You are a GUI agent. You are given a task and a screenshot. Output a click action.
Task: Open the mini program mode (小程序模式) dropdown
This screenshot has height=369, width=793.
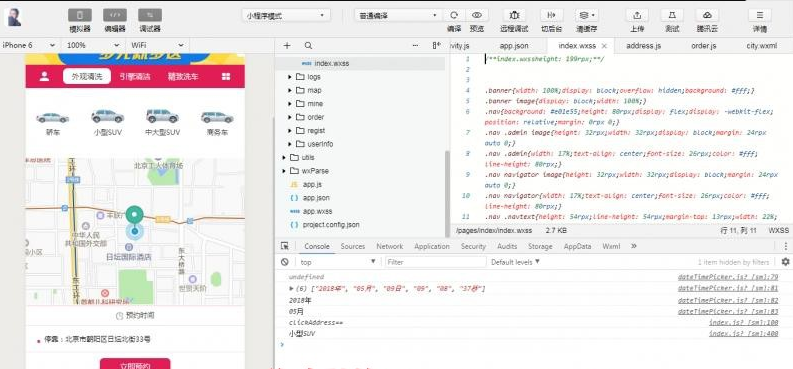286,16
